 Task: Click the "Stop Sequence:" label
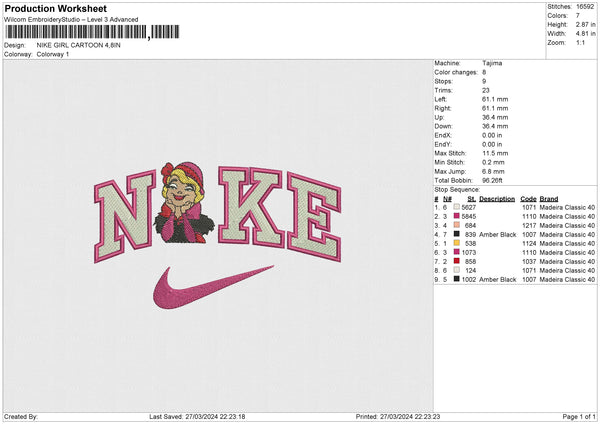tap(457, 190)
